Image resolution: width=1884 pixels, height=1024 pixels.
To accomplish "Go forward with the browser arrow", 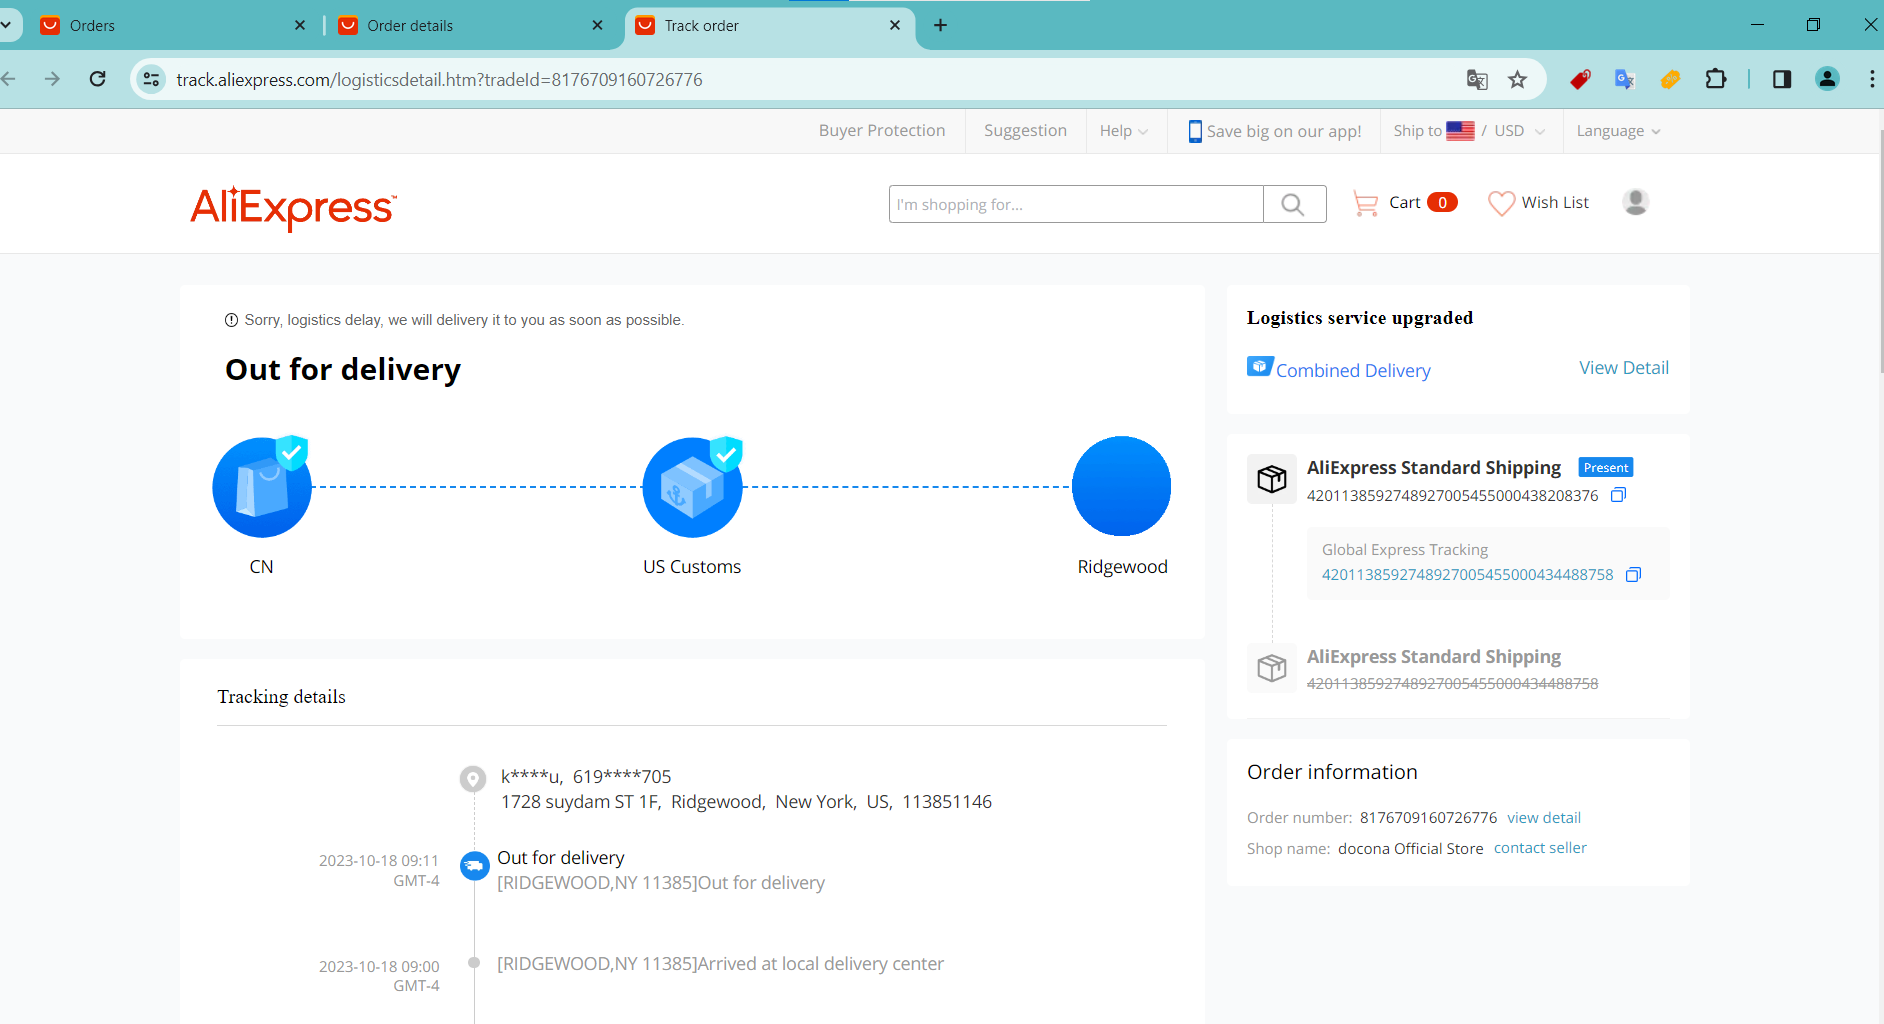I will 52,79.
